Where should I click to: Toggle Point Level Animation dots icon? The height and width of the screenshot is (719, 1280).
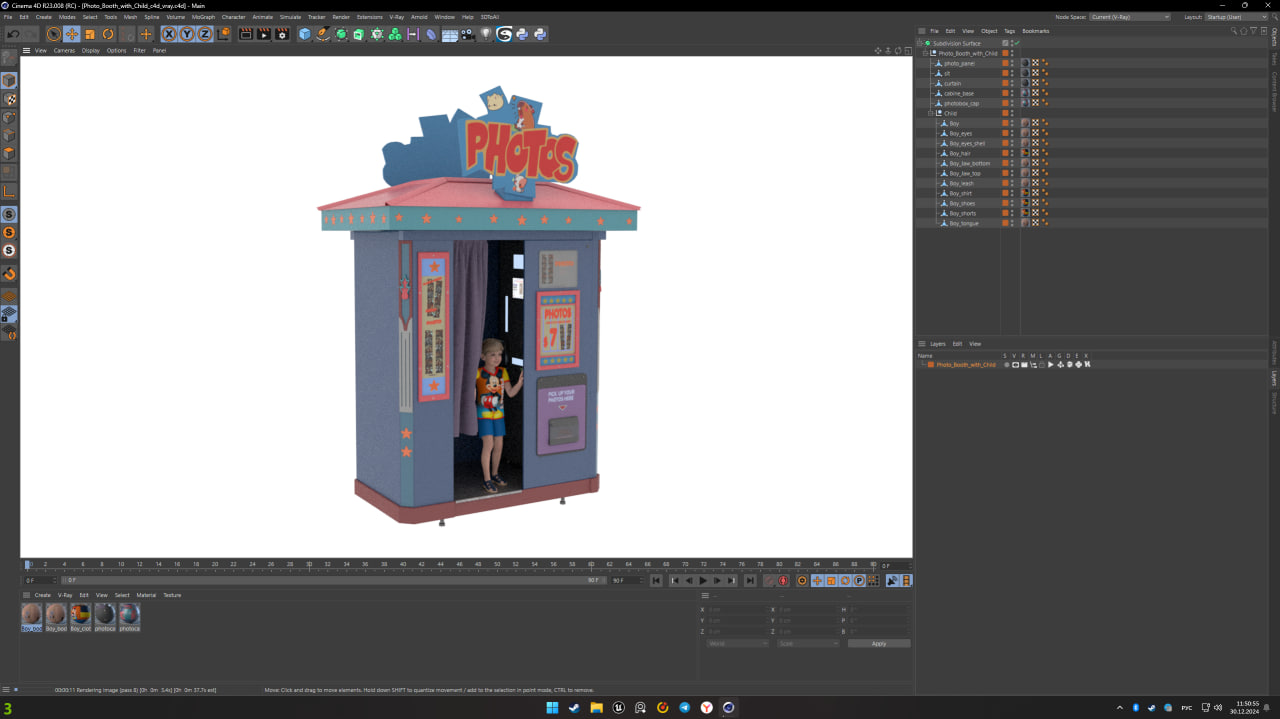873,581
